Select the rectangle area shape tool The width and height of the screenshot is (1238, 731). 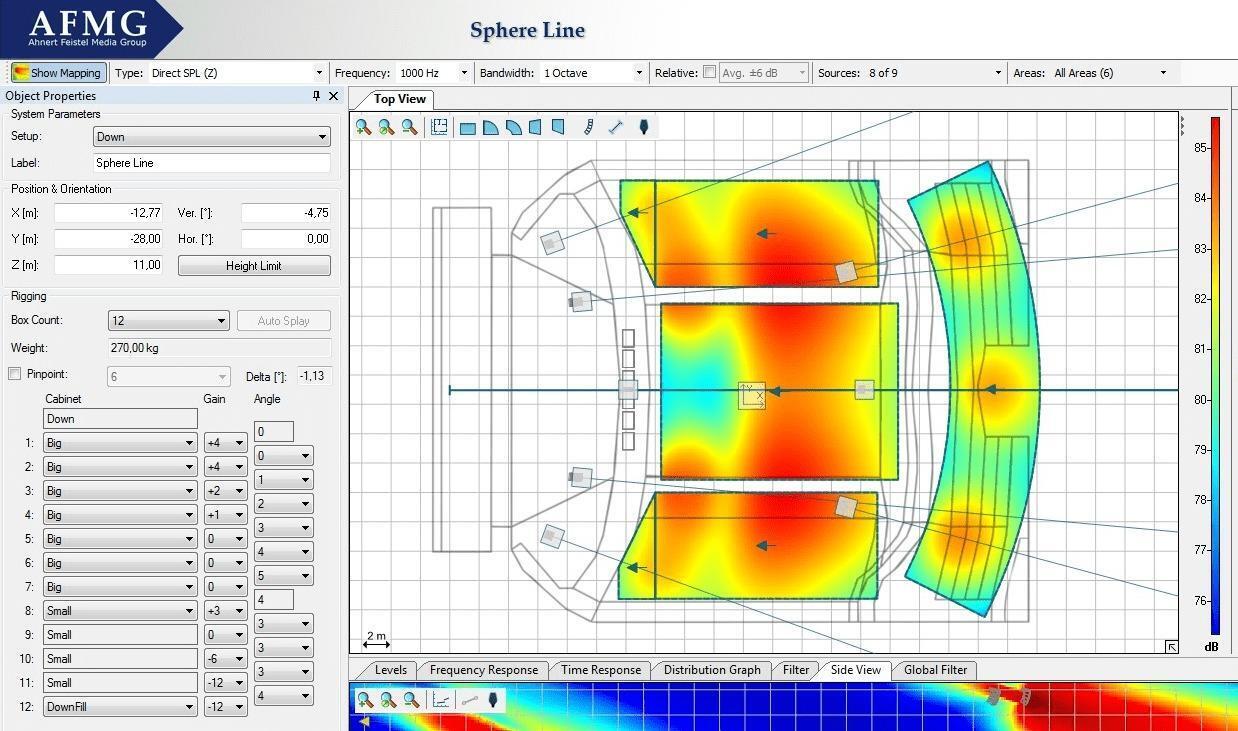tap(467, 128)
